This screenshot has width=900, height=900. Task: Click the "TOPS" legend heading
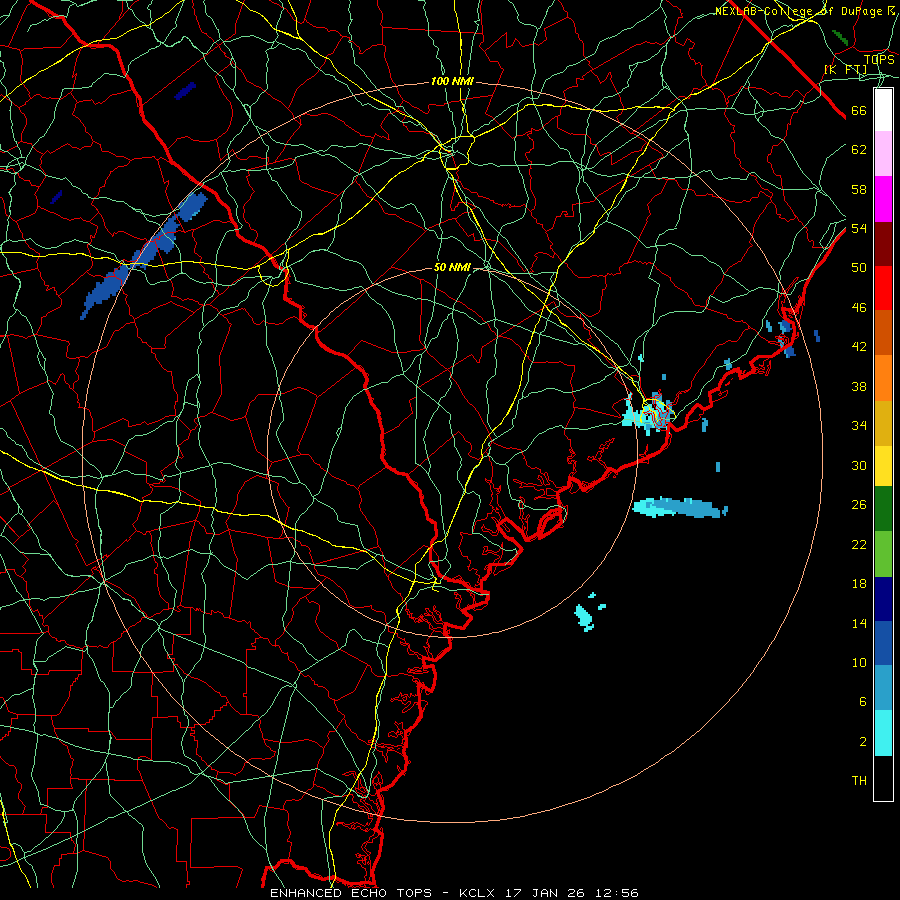tap(879, 59)
